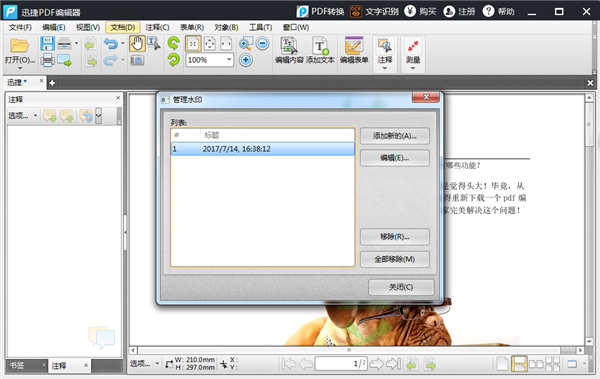Viewport: 600px width, 379px height.
Task: Open the 对象(B) menu
Action: pyautogui.click(x=226, y=28)
